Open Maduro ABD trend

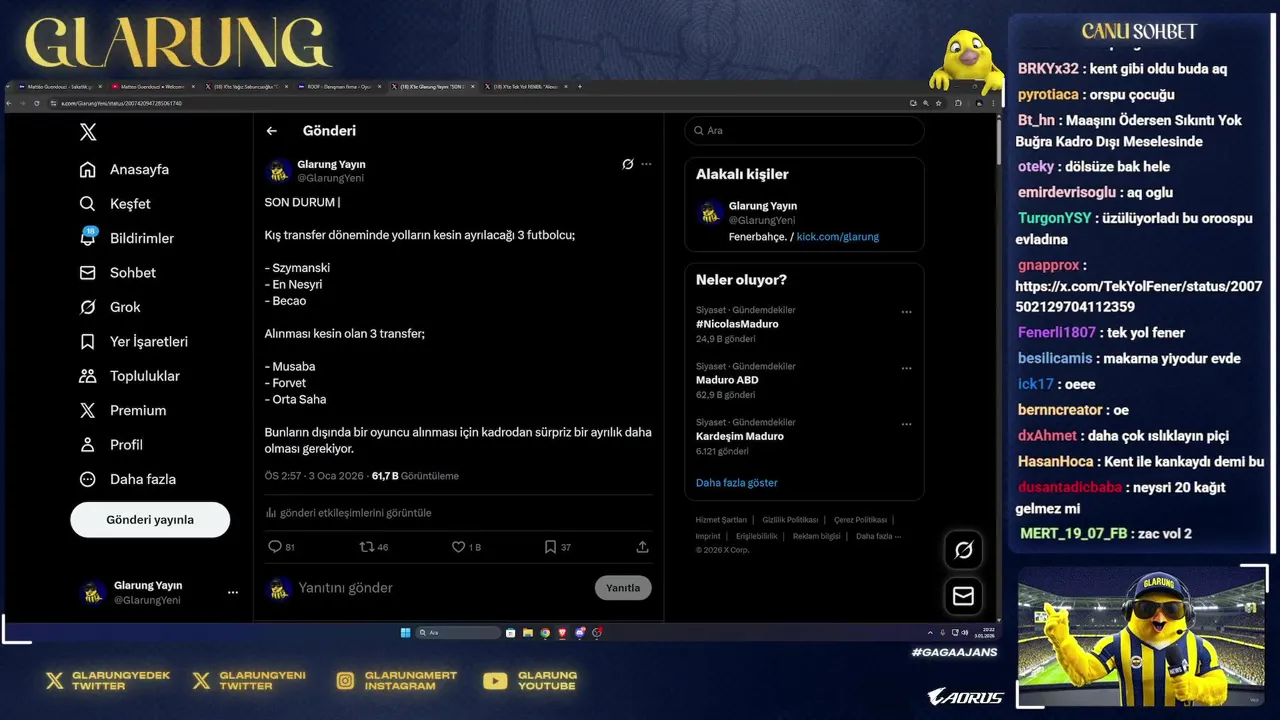(727, 380)
